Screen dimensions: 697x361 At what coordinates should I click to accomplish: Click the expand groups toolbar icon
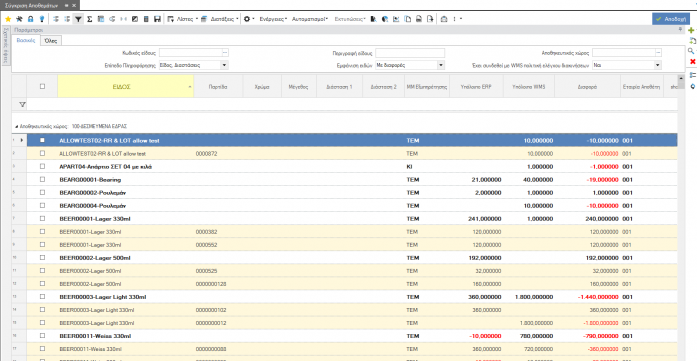coord(56,19)
